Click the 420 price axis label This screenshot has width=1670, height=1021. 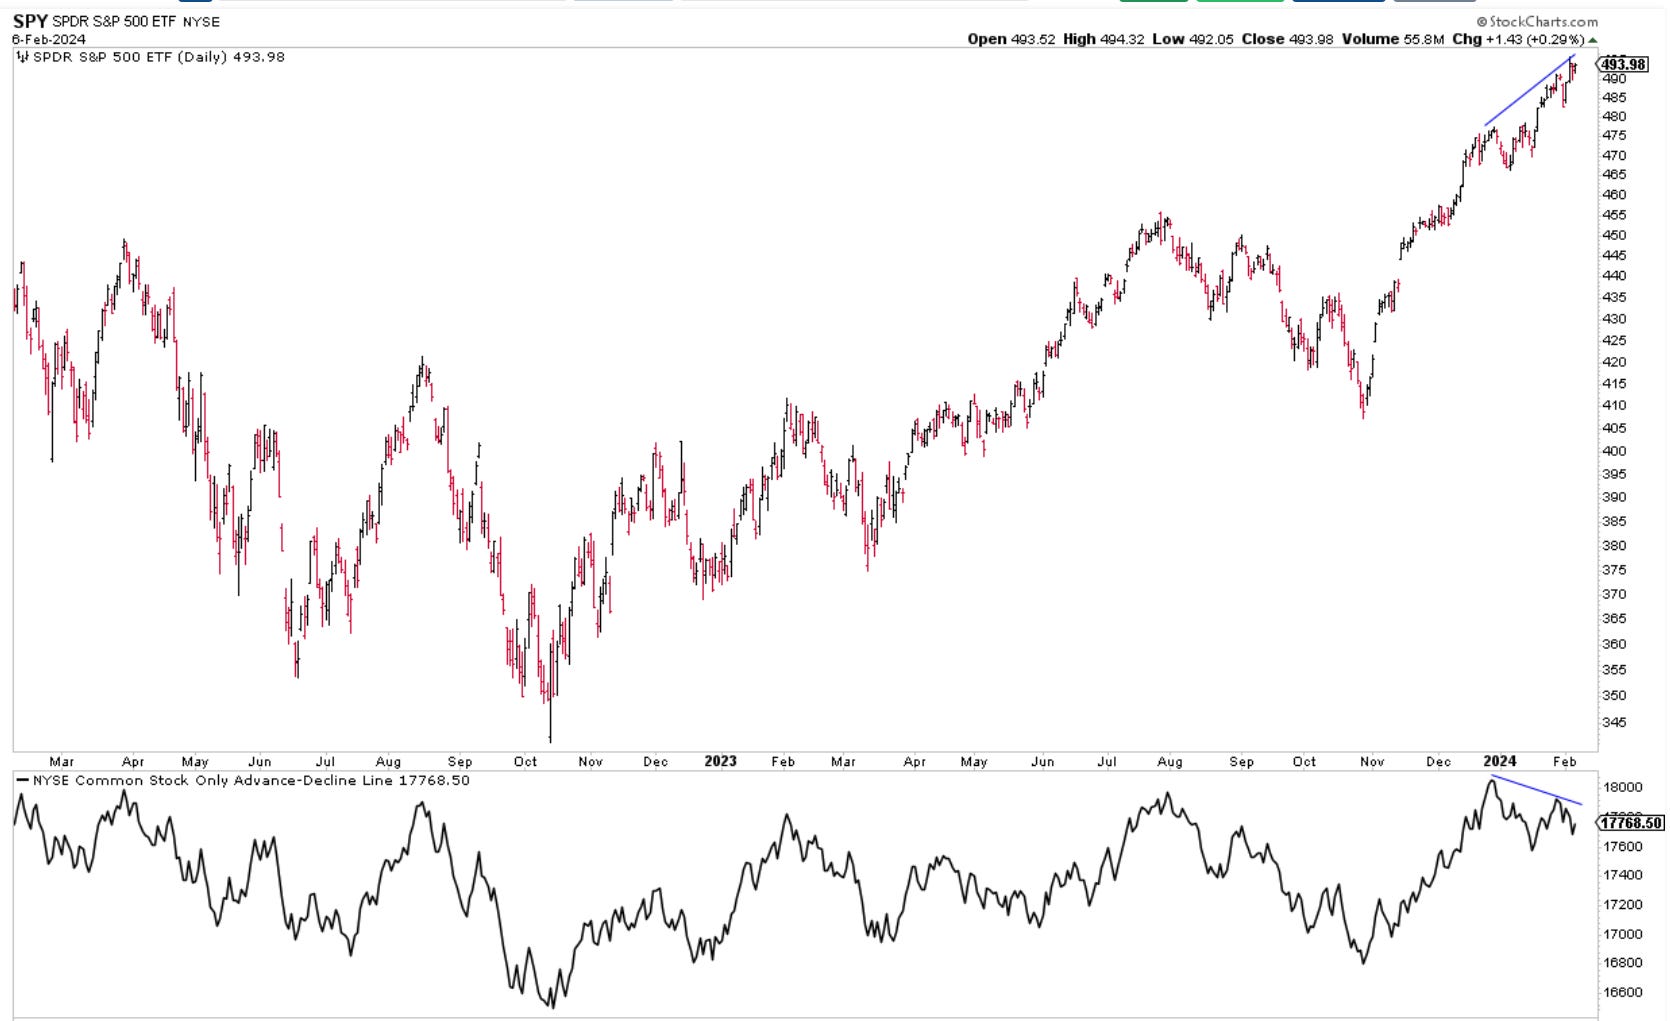click(x=1614, y=362)
